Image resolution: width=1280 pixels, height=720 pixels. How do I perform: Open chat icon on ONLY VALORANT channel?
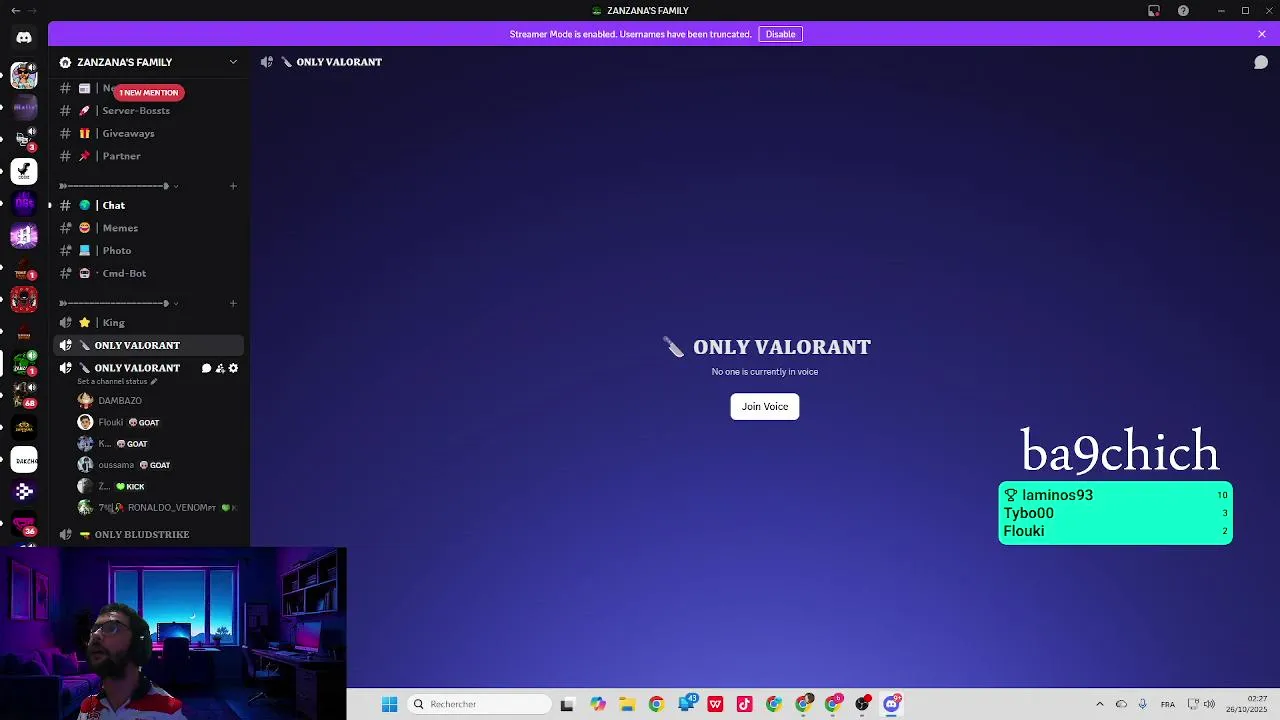(x=206, y=368)
